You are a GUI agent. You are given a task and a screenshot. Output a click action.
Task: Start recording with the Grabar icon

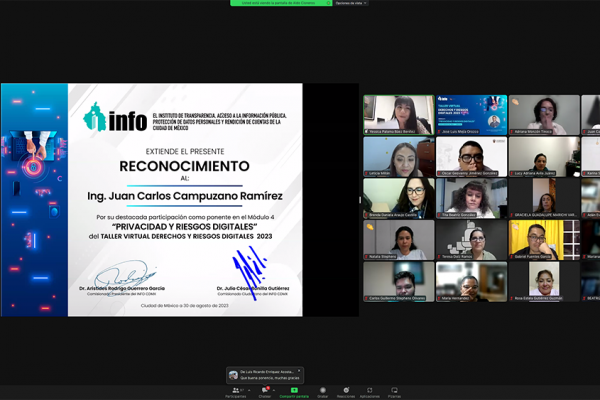[x=323, y=390]
